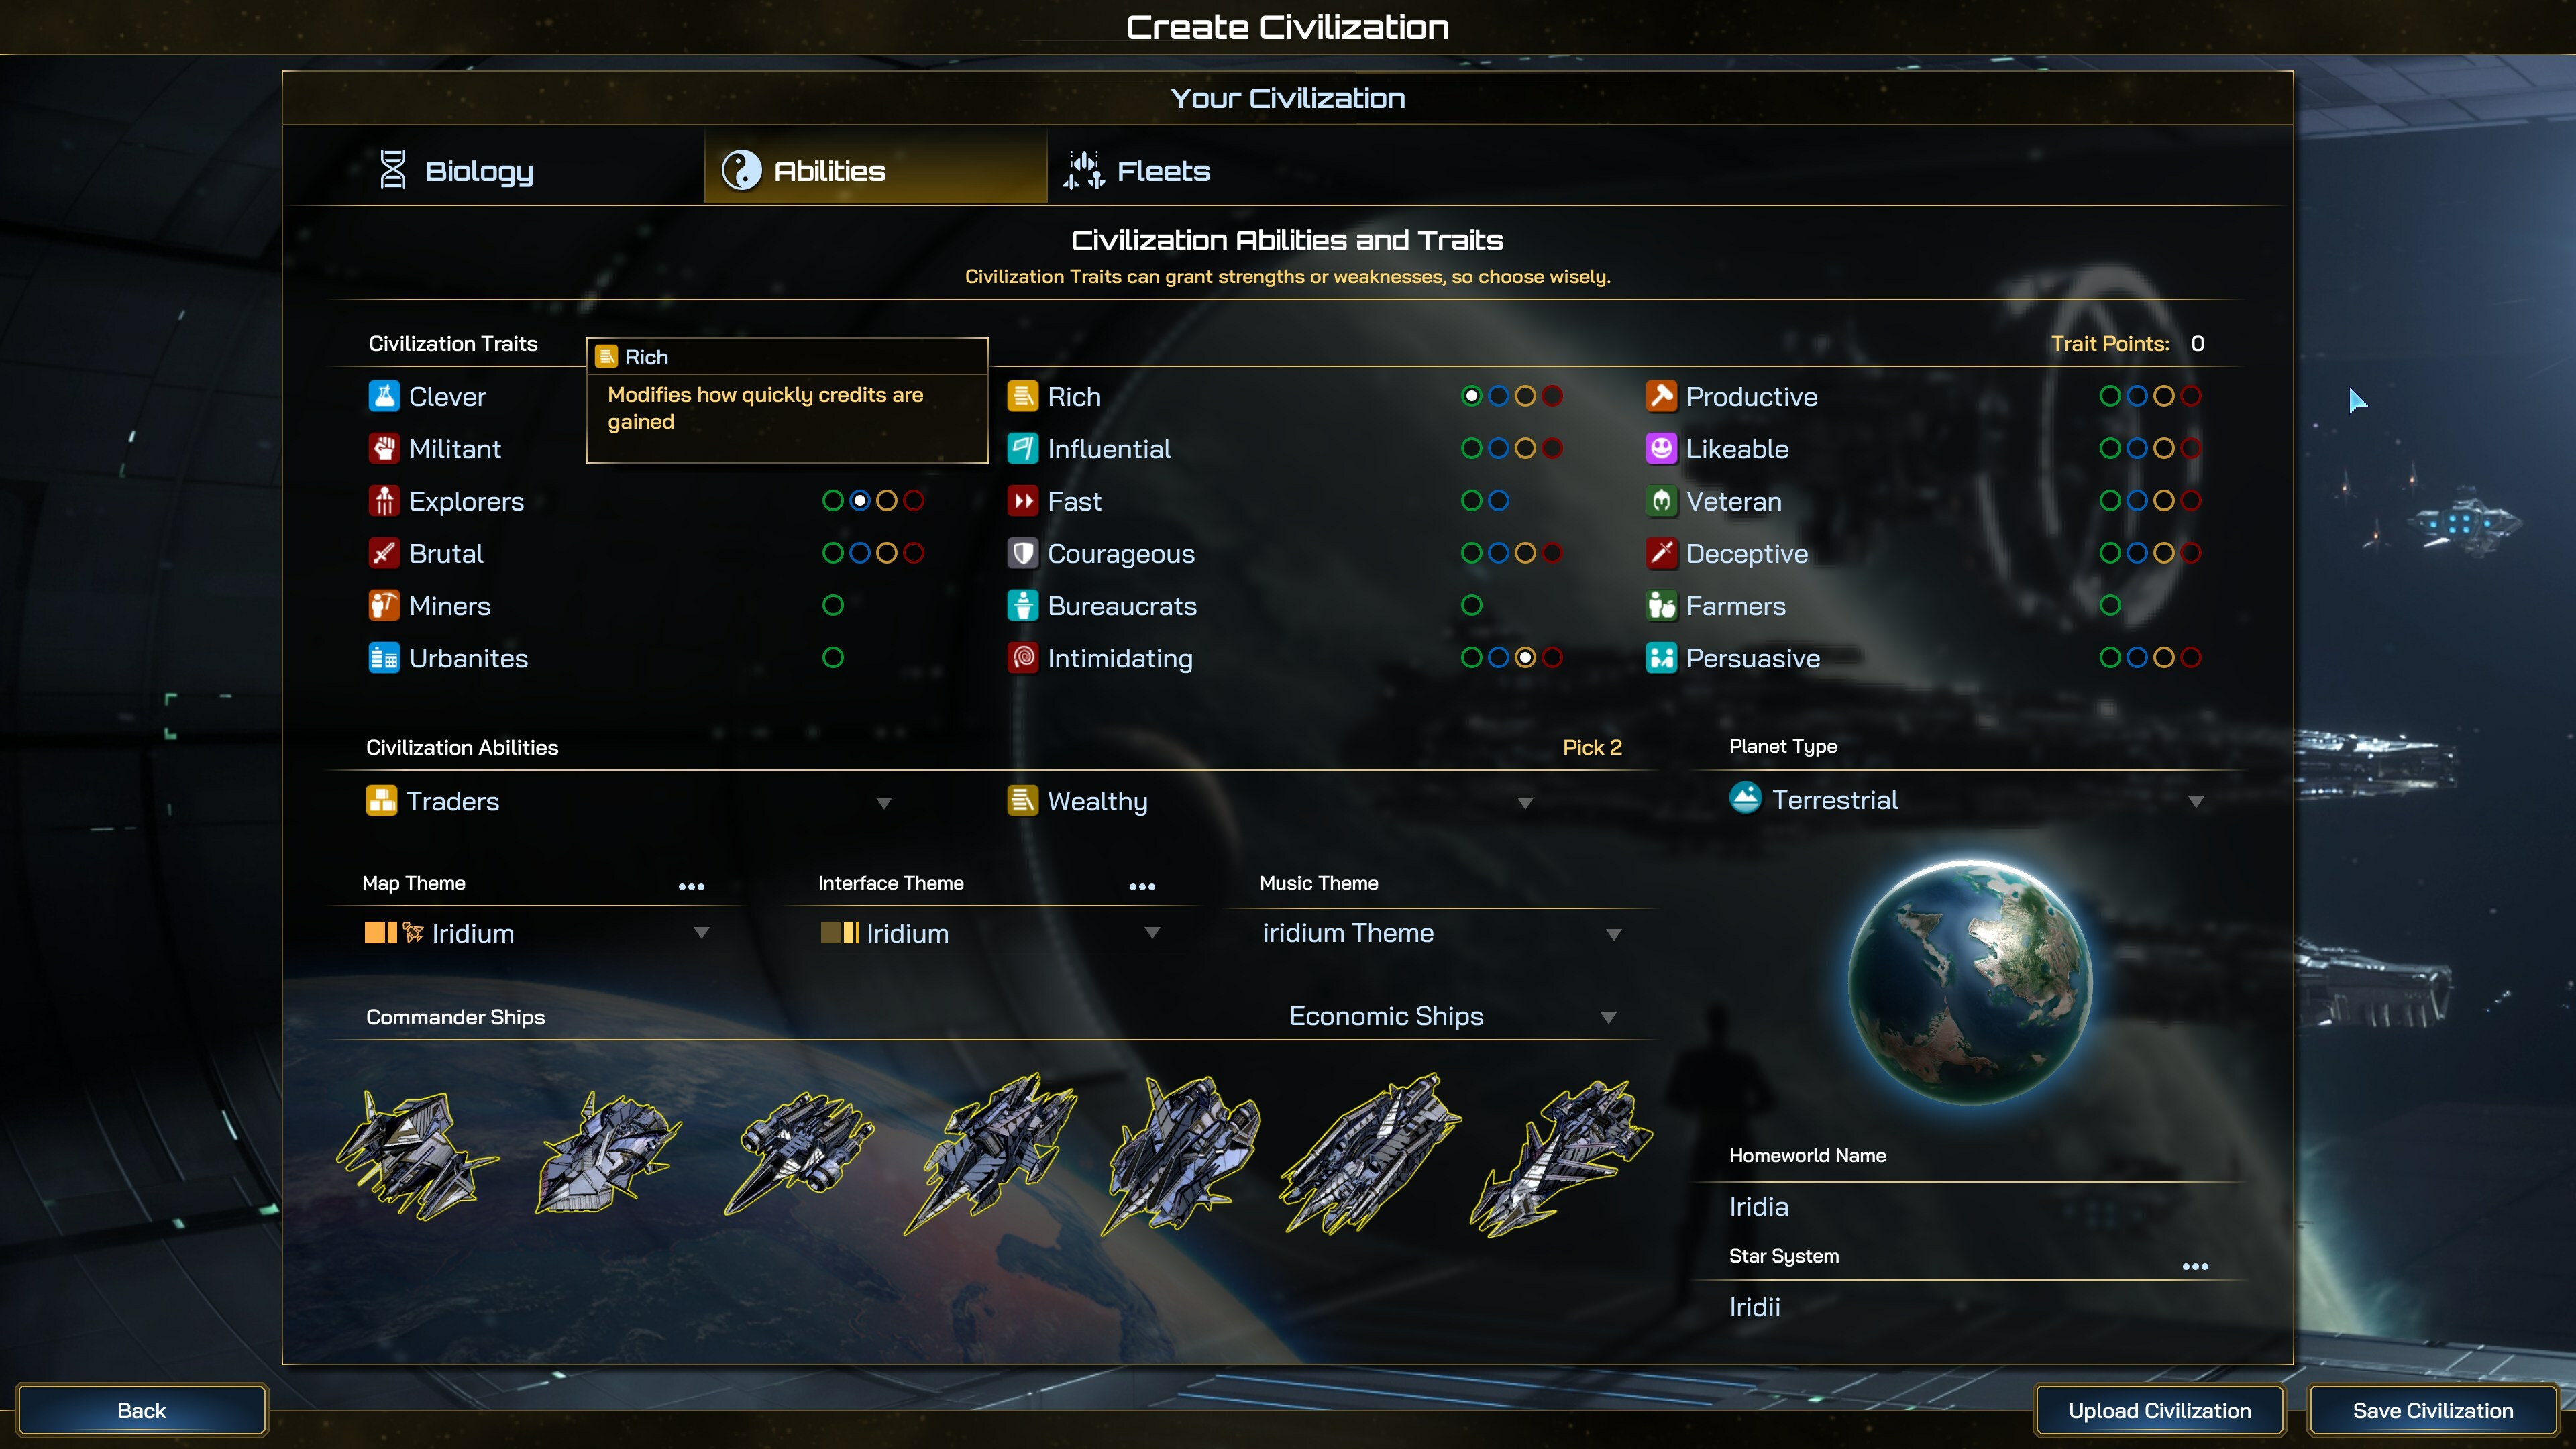Click the Courageous shield icon
2576x1449 pixels.
click(1022, 553)
